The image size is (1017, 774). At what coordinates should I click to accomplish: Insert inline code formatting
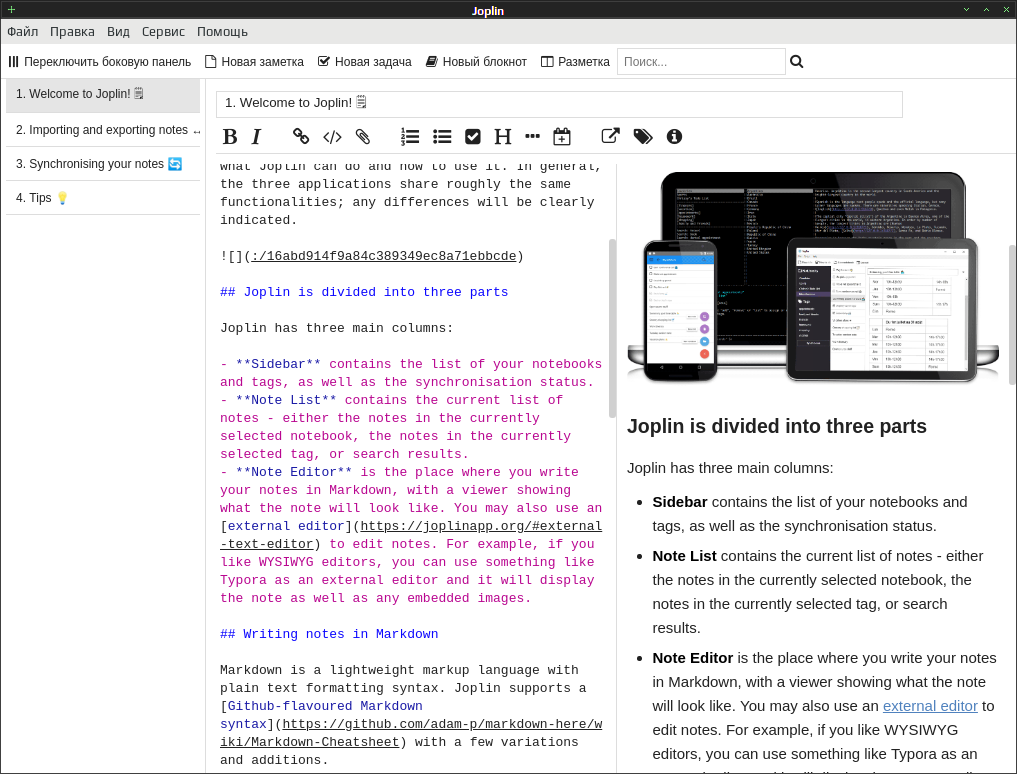coord(332,137)
